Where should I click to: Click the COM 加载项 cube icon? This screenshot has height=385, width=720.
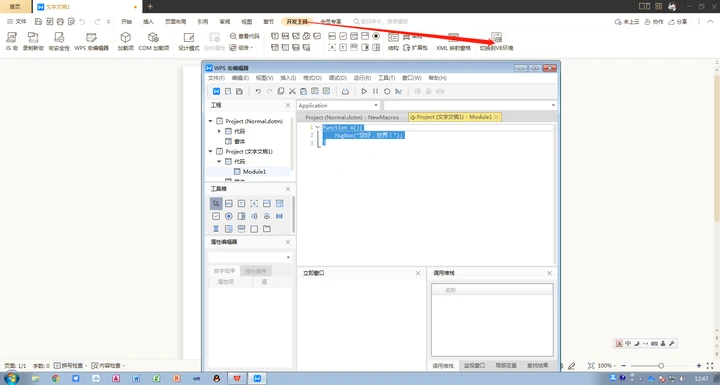click(153, 37)
